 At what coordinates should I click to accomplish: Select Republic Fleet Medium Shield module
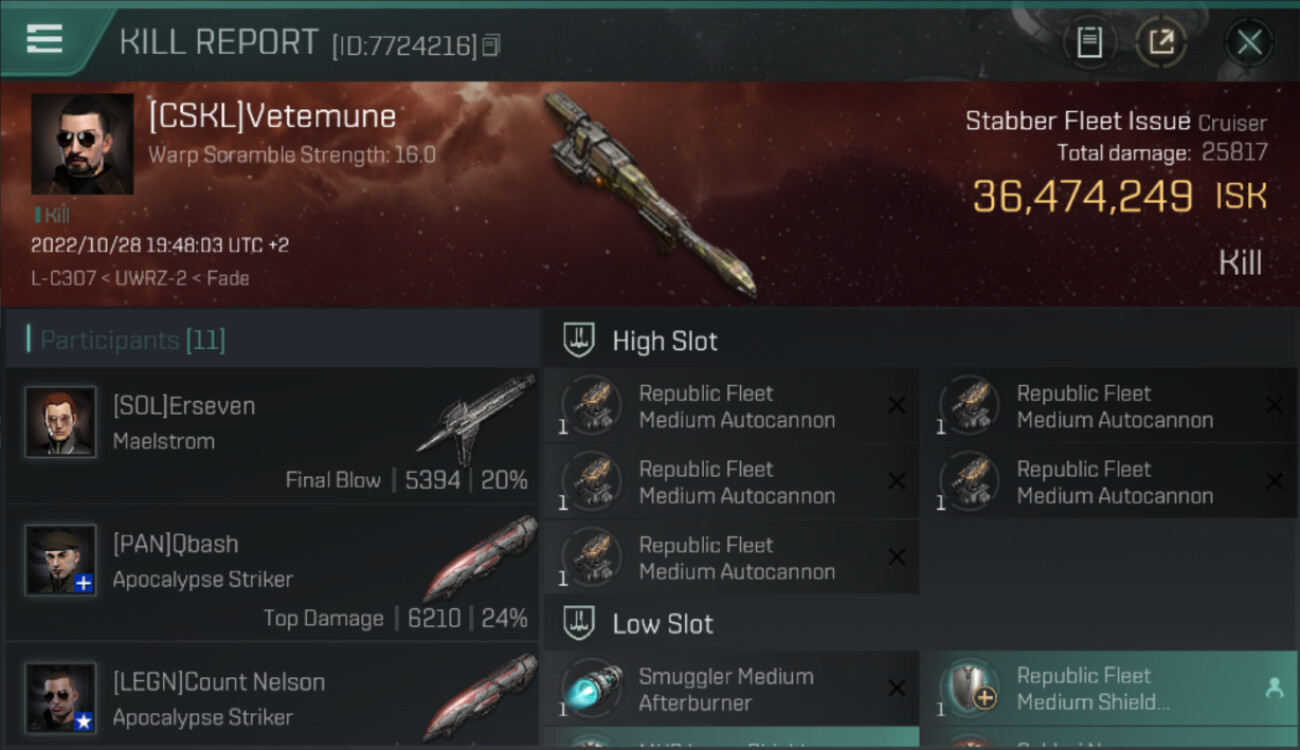coord(1108,689)
